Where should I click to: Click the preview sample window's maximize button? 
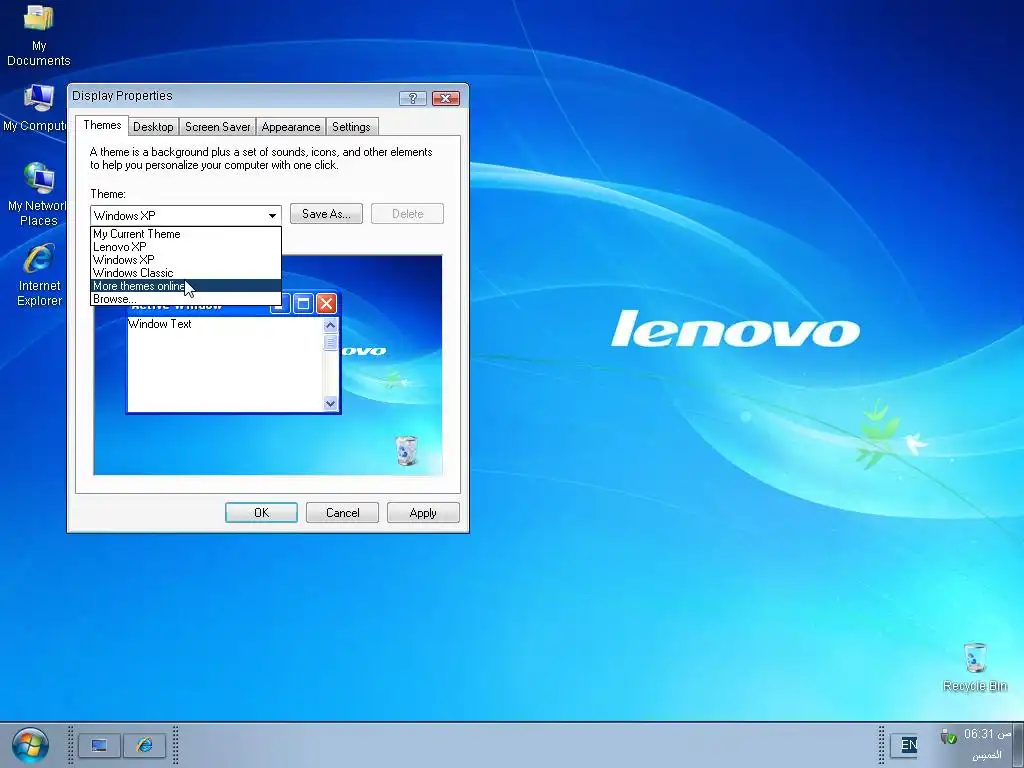coord(303,304)
